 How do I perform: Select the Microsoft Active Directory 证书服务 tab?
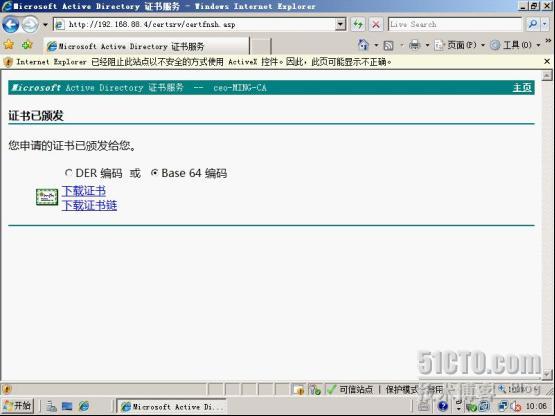coord(147,46)
